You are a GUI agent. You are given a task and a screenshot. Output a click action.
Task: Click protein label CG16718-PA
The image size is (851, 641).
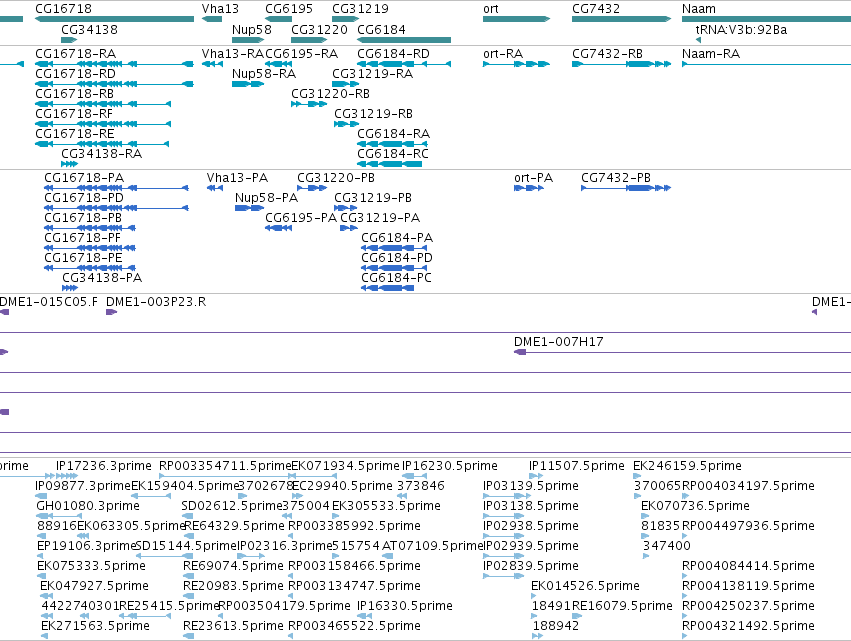point(84,178)
